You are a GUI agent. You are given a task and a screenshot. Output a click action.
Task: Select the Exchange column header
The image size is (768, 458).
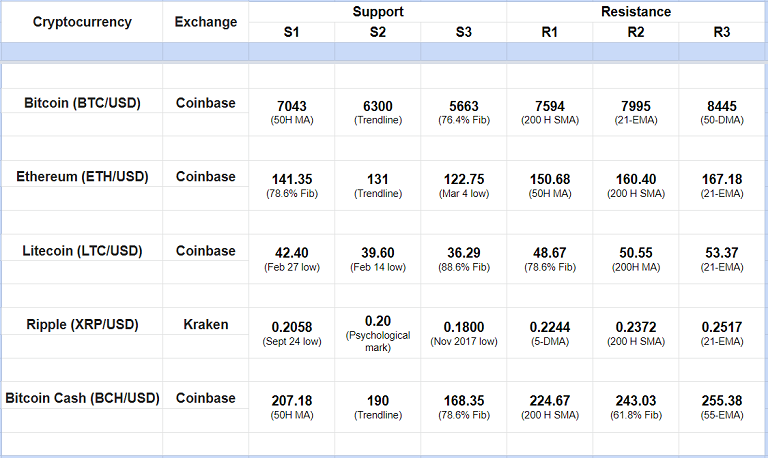(x=206, y=22)
